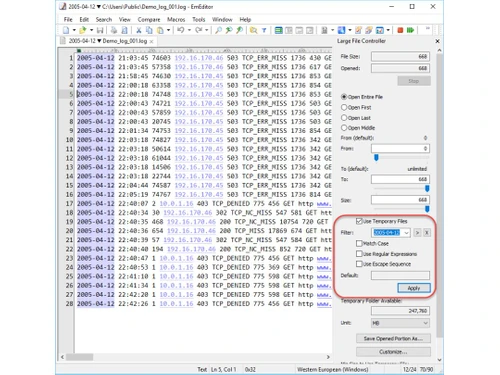Click the Apply button
500x375 pixels.
click(x=414, y=288)
